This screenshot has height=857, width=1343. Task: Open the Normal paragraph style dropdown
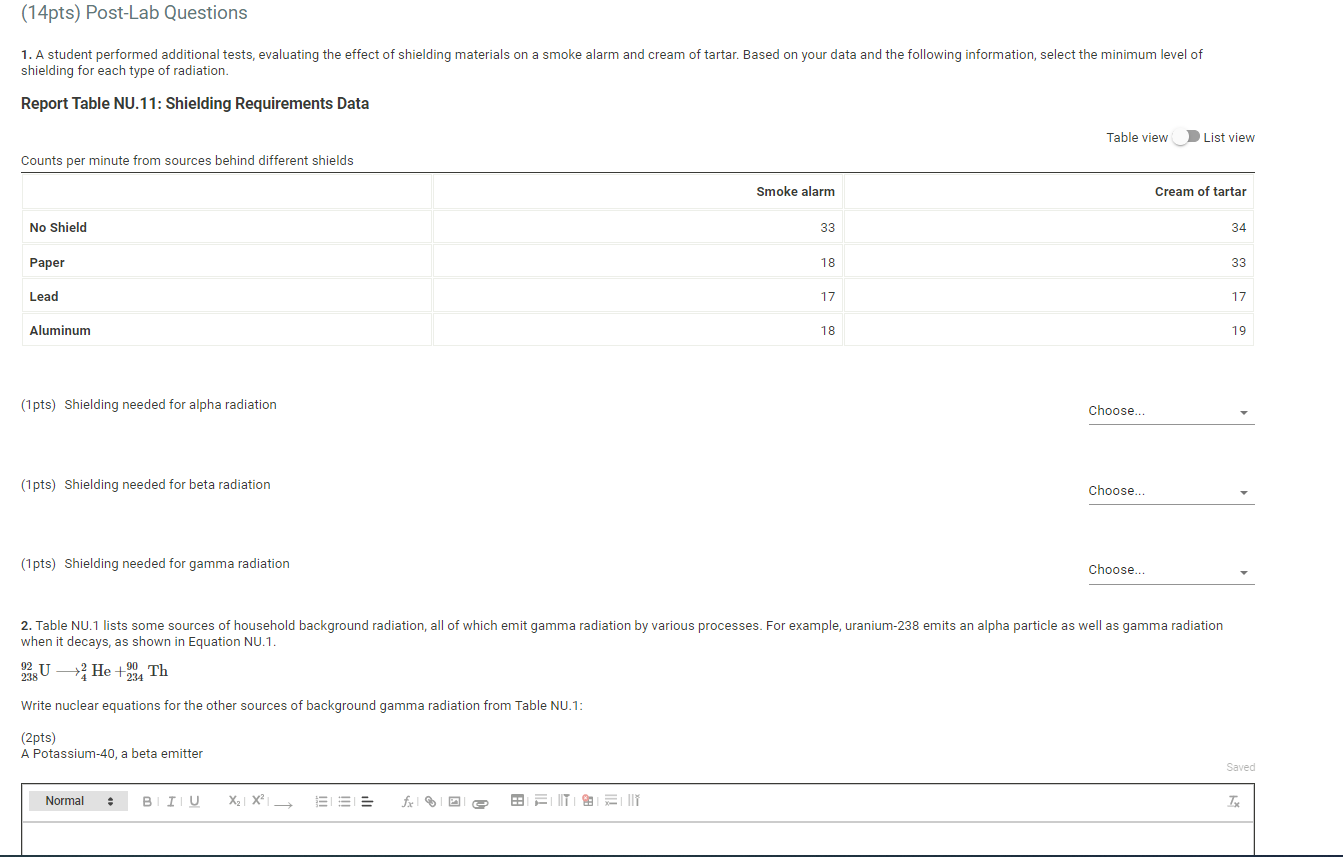[79, 801]
